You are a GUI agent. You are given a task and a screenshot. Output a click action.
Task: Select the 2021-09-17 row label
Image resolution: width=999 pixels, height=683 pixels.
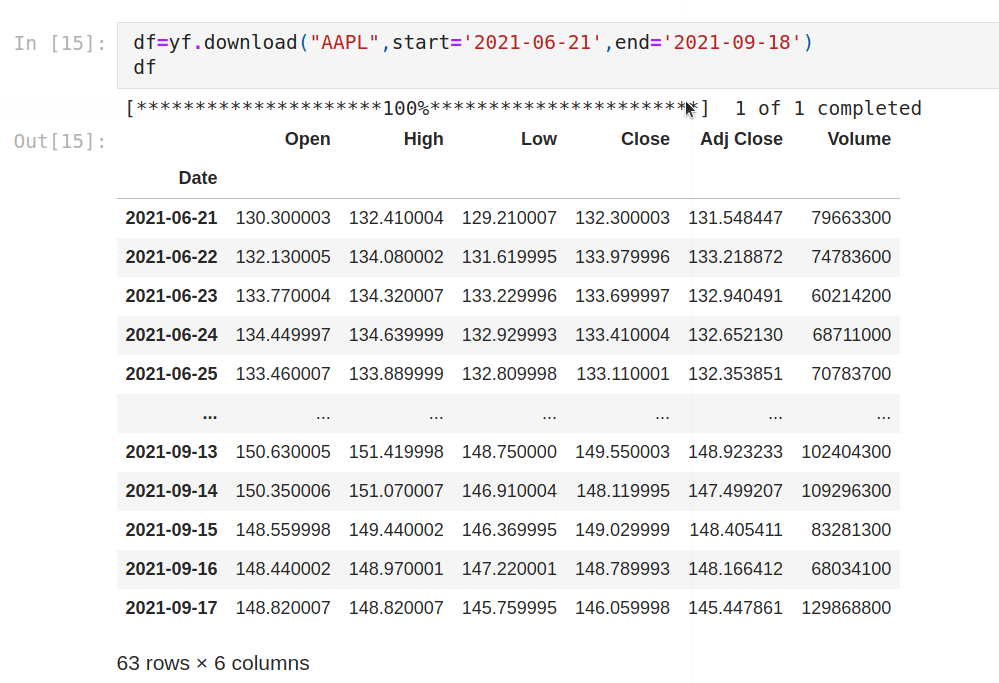tap(171, 608)
